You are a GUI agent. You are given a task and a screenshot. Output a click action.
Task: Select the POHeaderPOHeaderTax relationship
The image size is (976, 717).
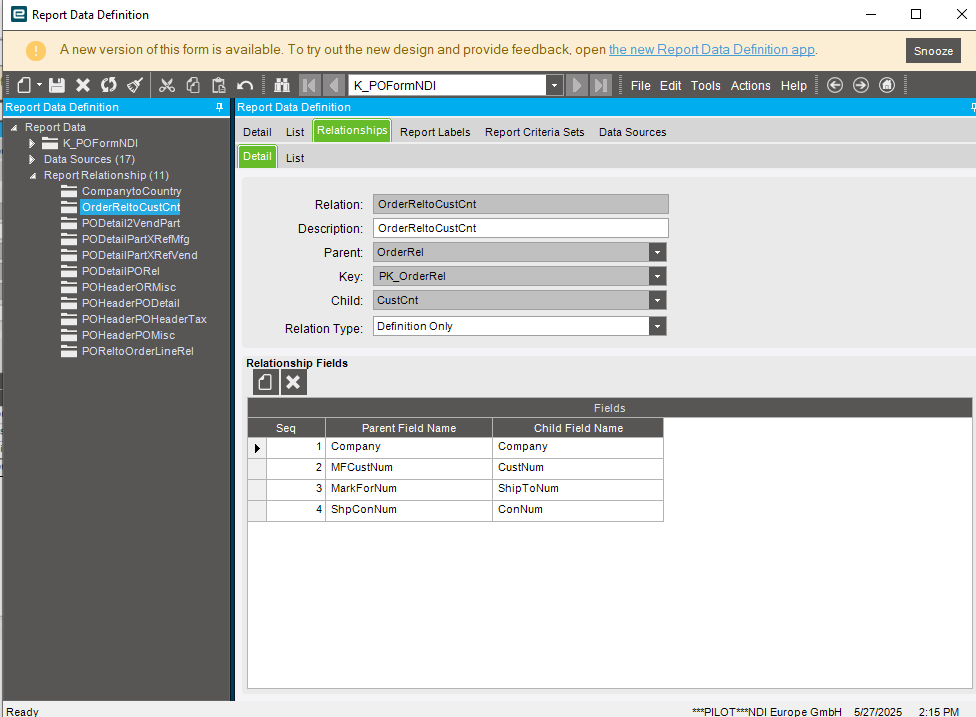point(144,319)
